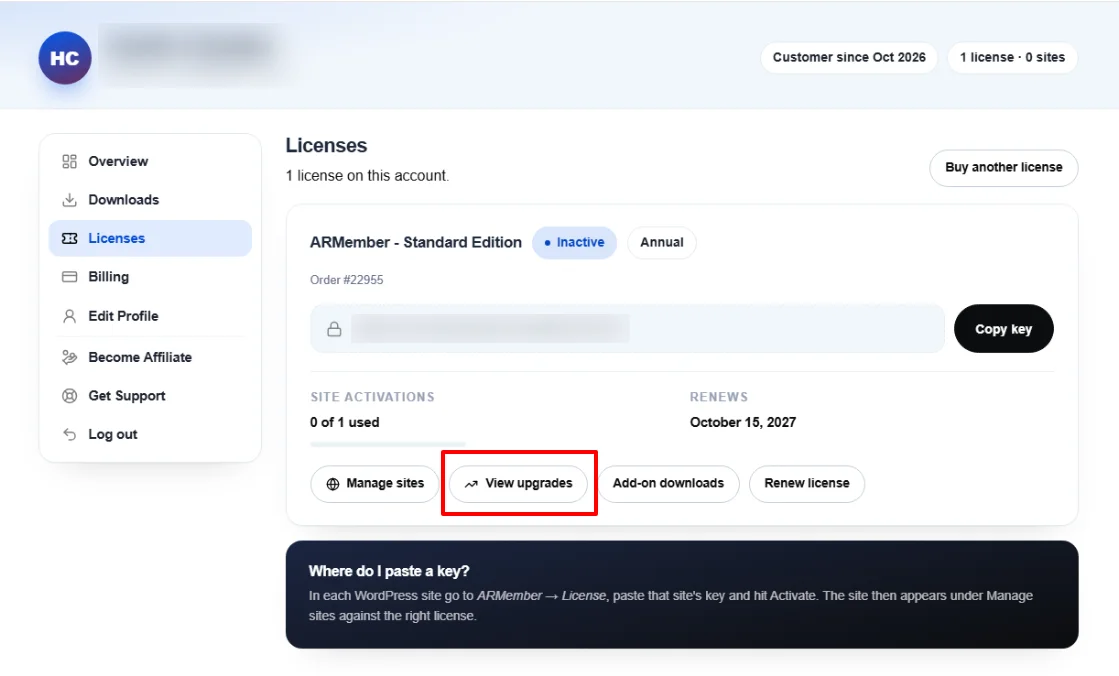The width and height of the screenshot is (1119, 676).
Task: Open Manage sites
Action: coord(375,484)
